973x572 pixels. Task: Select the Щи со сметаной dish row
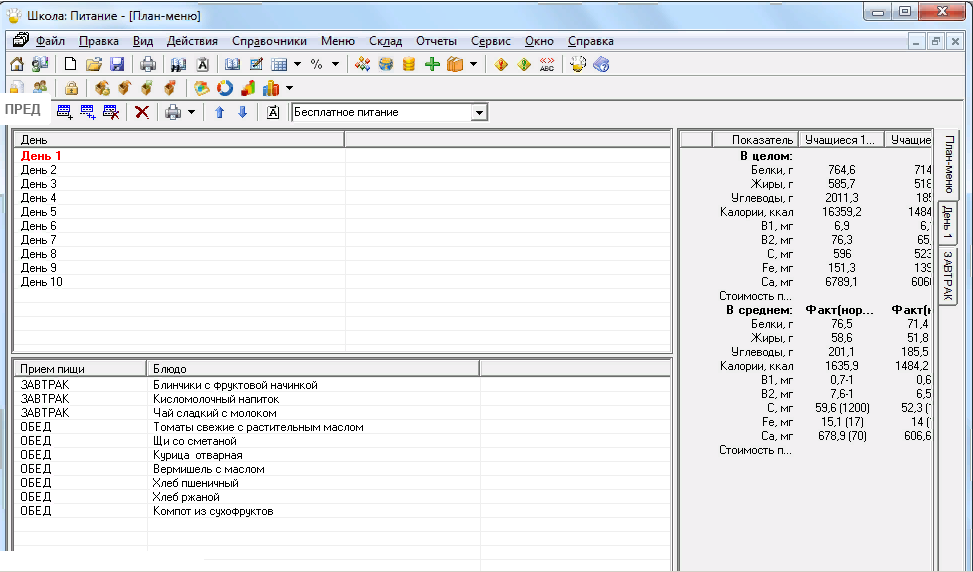(x=194, y=441)
